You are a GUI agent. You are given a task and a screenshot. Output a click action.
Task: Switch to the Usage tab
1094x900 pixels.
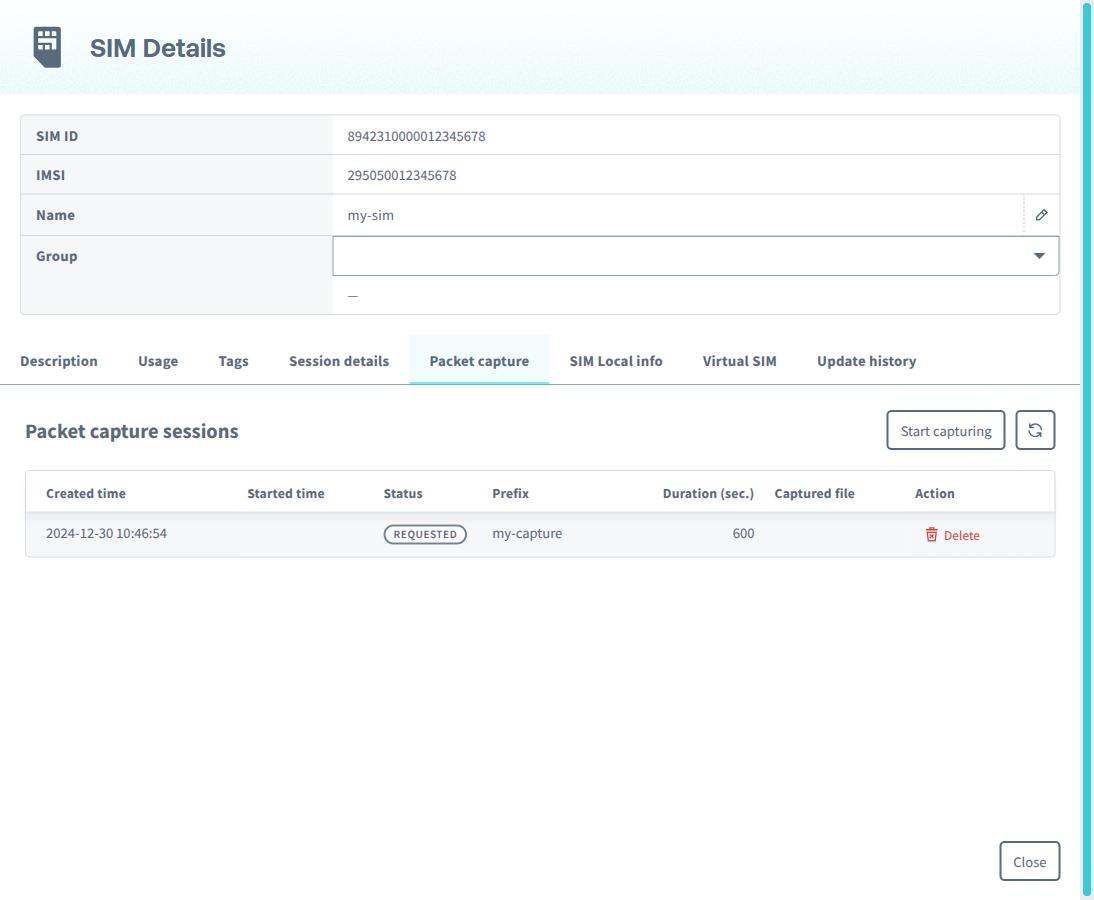157,361
